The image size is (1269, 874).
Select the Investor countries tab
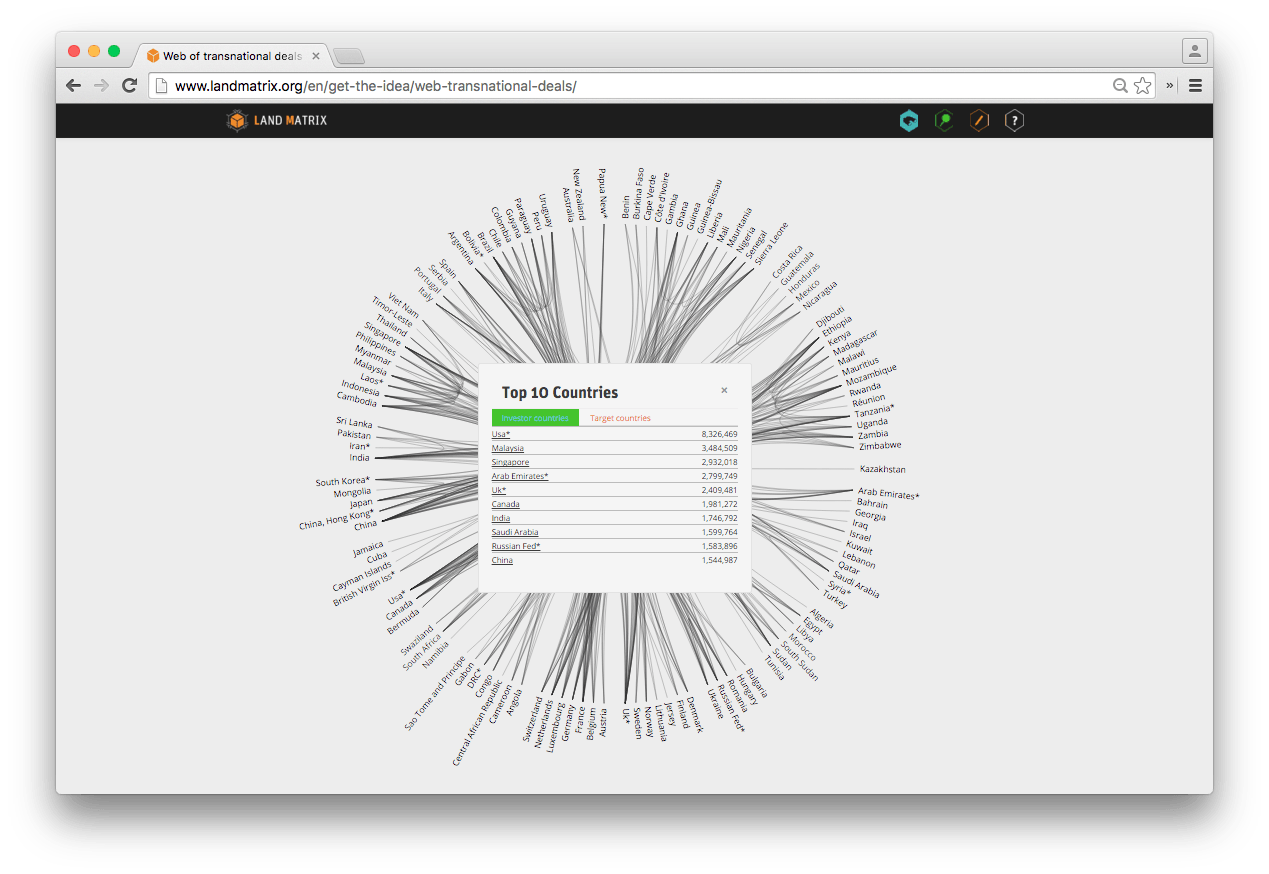[x=535, y=418]
